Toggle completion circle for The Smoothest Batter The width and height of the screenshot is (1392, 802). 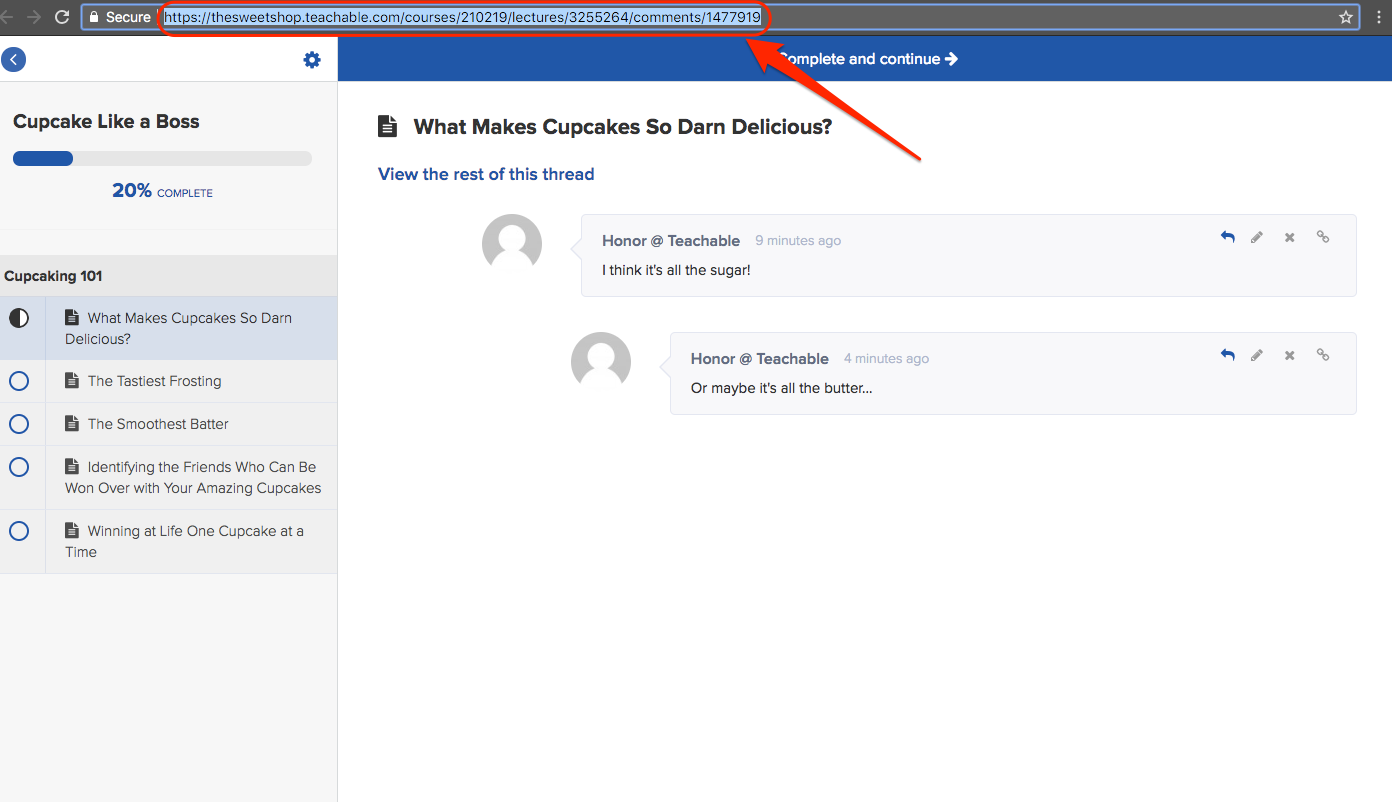[x=19, y=424]
